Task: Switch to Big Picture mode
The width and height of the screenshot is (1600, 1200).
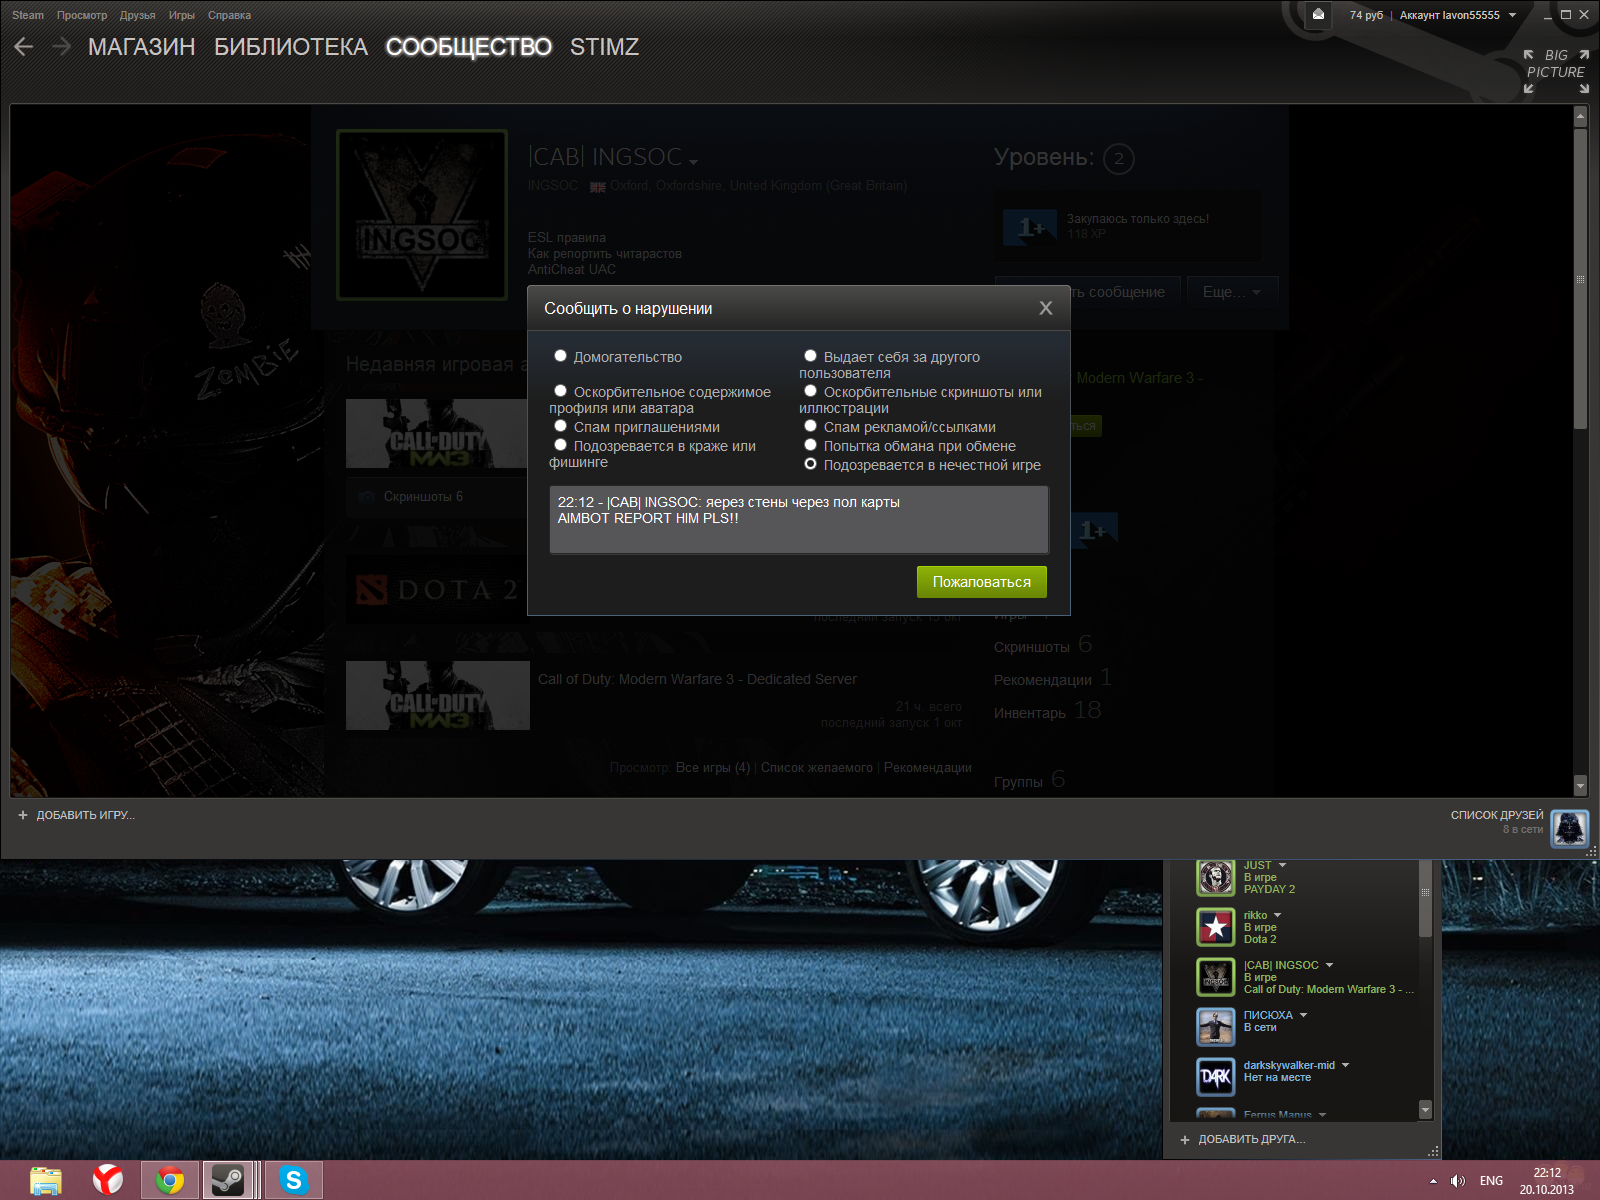Action: (1556, 71)
